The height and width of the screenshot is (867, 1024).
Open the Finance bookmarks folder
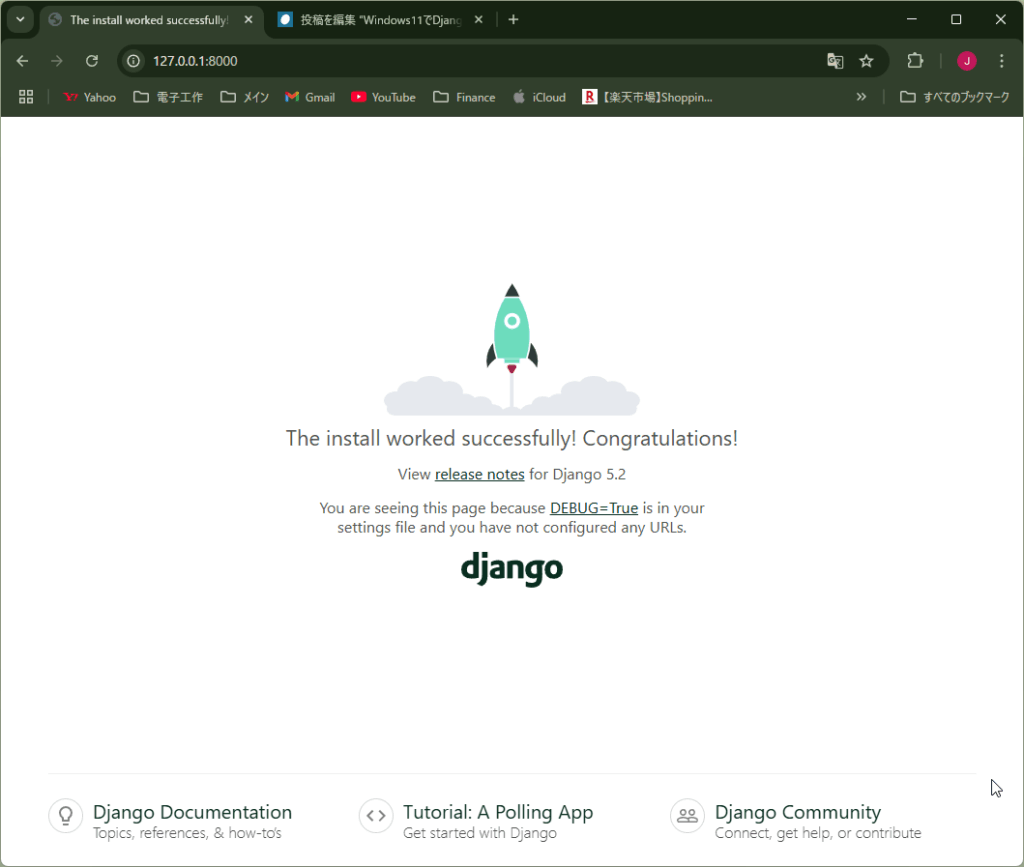[464, 97]
